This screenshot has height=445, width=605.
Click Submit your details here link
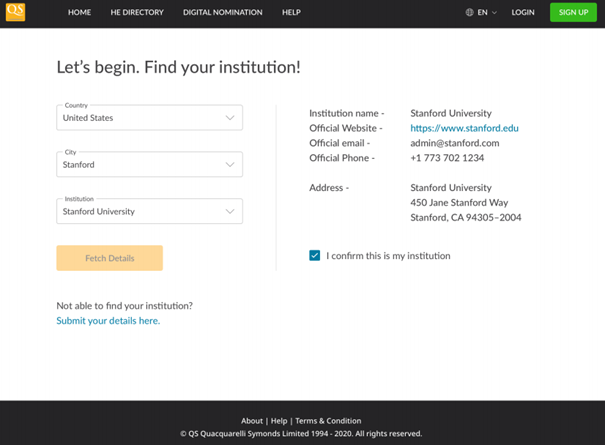[x=108, y=321]
